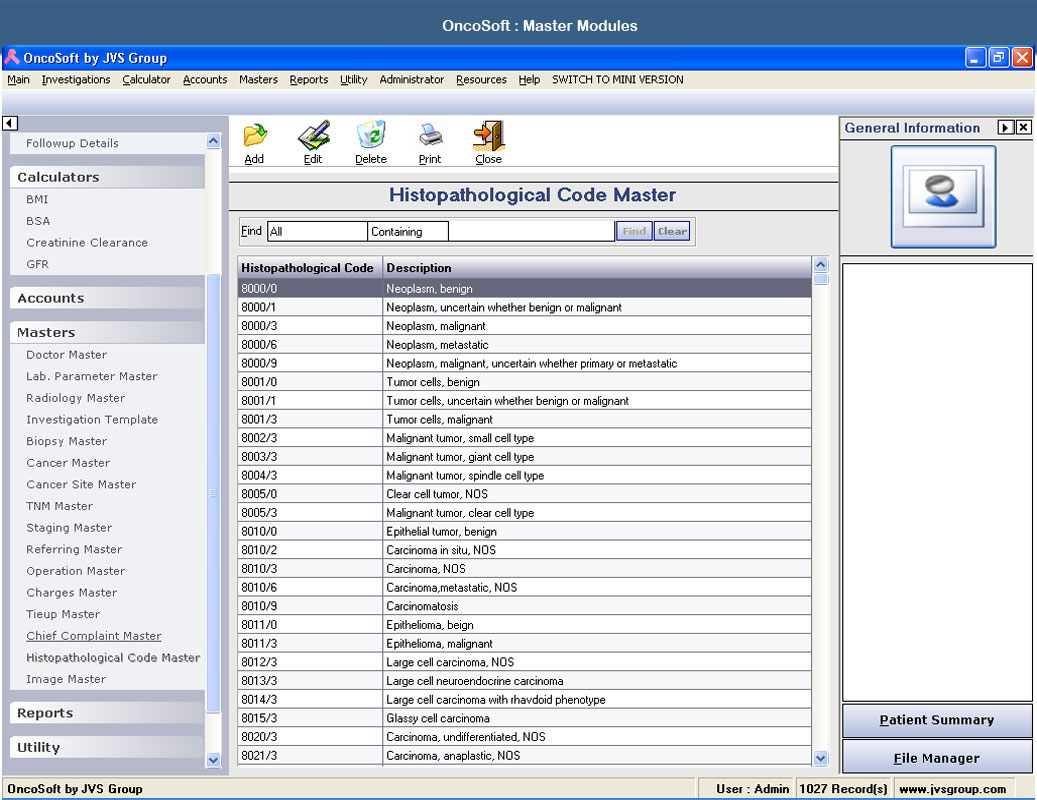Open the Accounts menu
Screen dimensions: 1037x800
tap(205, 79)
